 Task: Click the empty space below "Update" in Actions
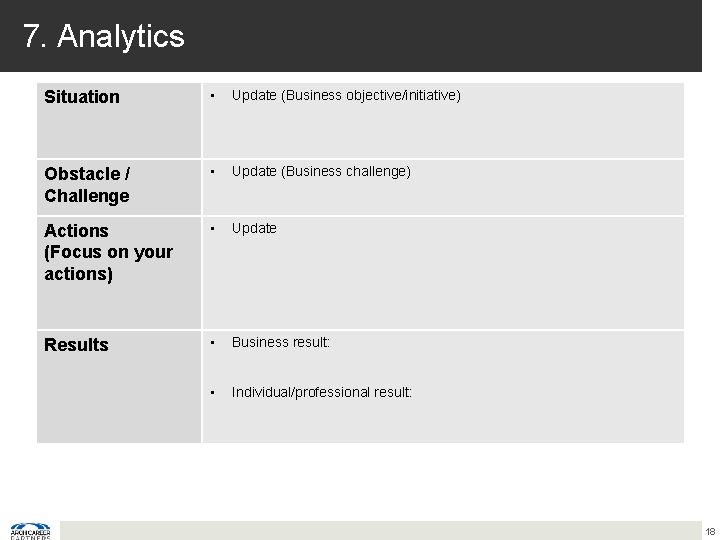pos(440,285)
